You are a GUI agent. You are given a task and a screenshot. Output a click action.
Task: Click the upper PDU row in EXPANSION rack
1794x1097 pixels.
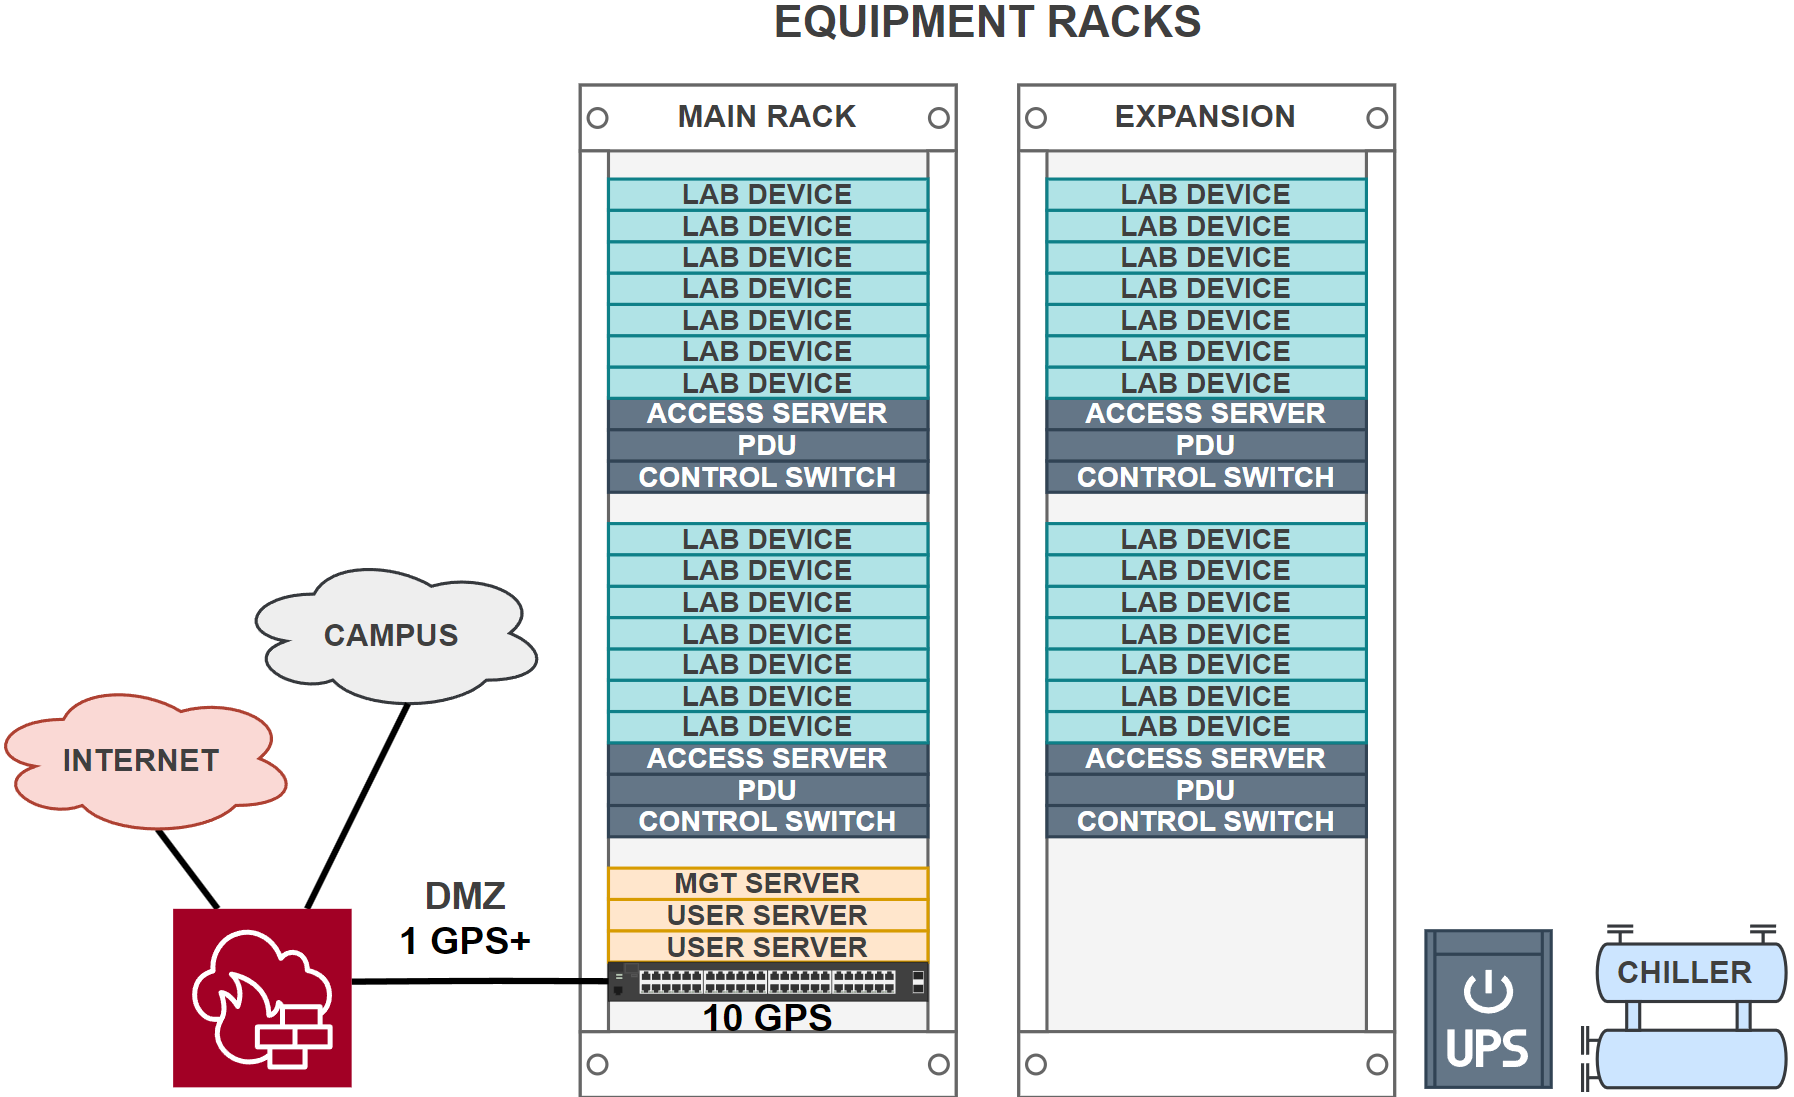coord(1205,445)
